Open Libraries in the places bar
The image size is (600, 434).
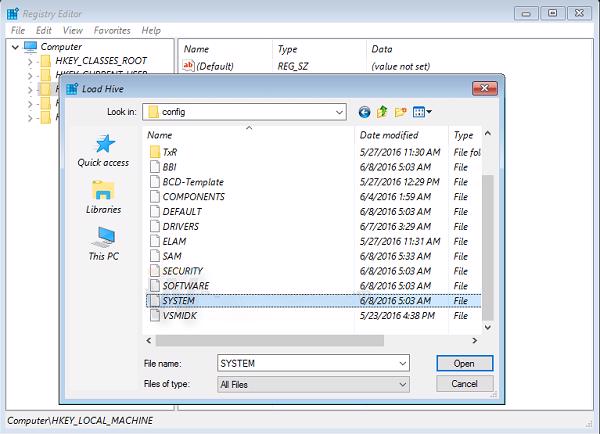(103, 197)
